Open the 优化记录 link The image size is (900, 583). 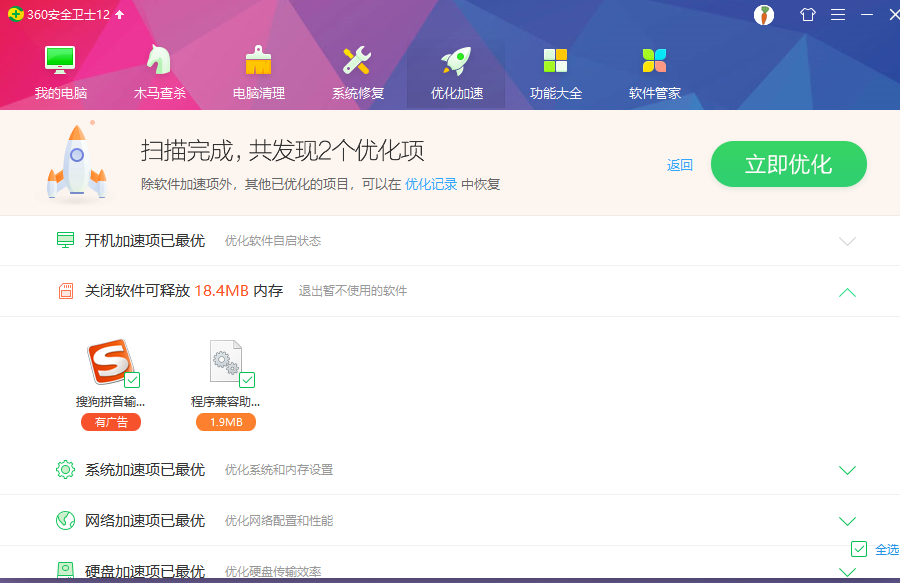pos(431,184)
